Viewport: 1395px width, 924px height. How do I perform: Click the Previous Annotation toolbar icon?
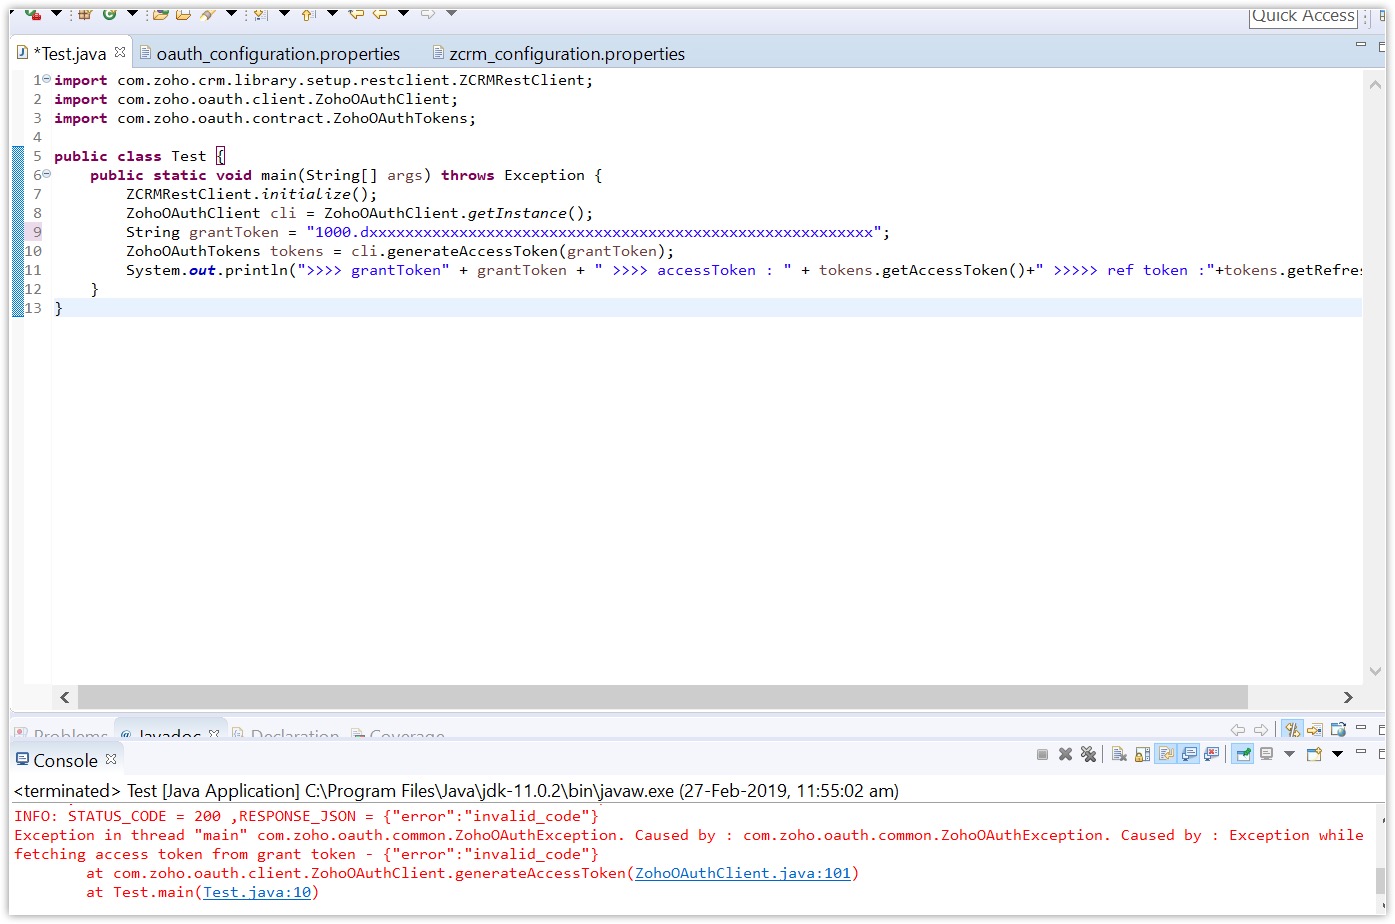pyautogui.click(x=308, y=14)
